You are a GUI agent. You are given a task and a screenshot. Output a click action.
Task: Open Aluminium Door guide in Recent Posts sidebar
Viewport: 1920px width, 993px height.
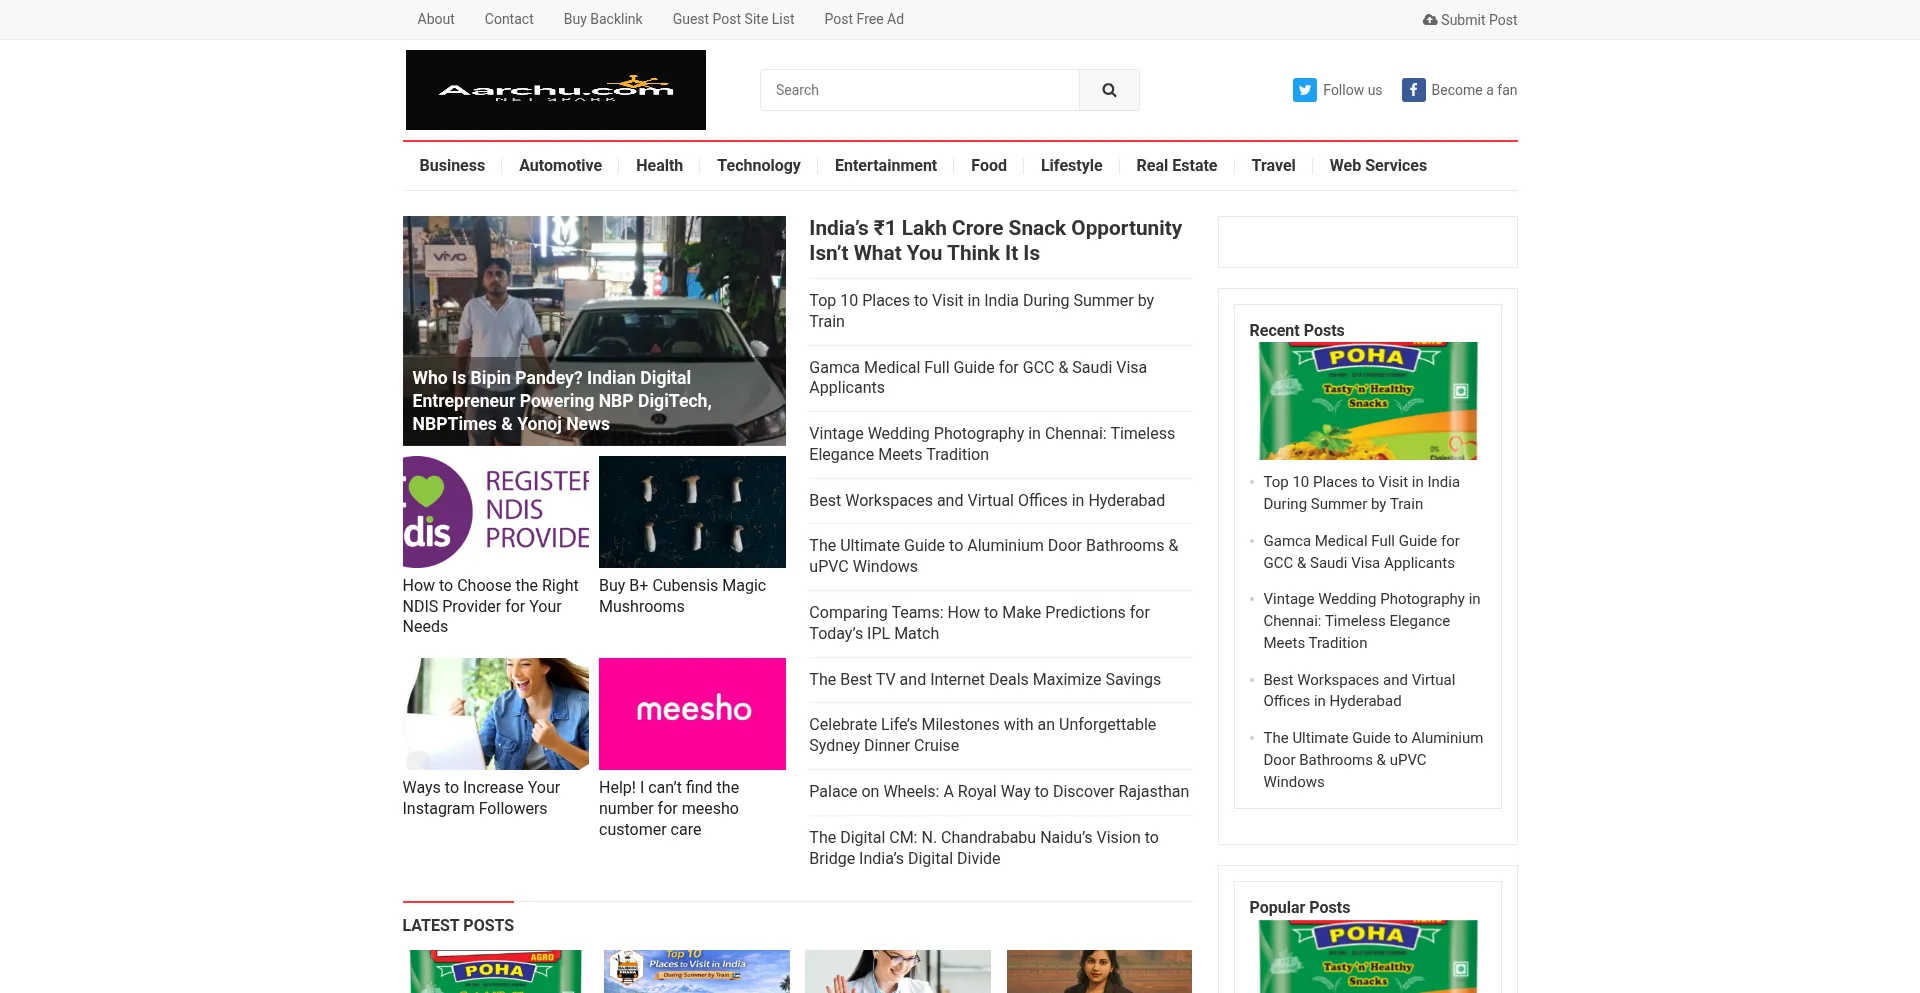(1373, 760)
